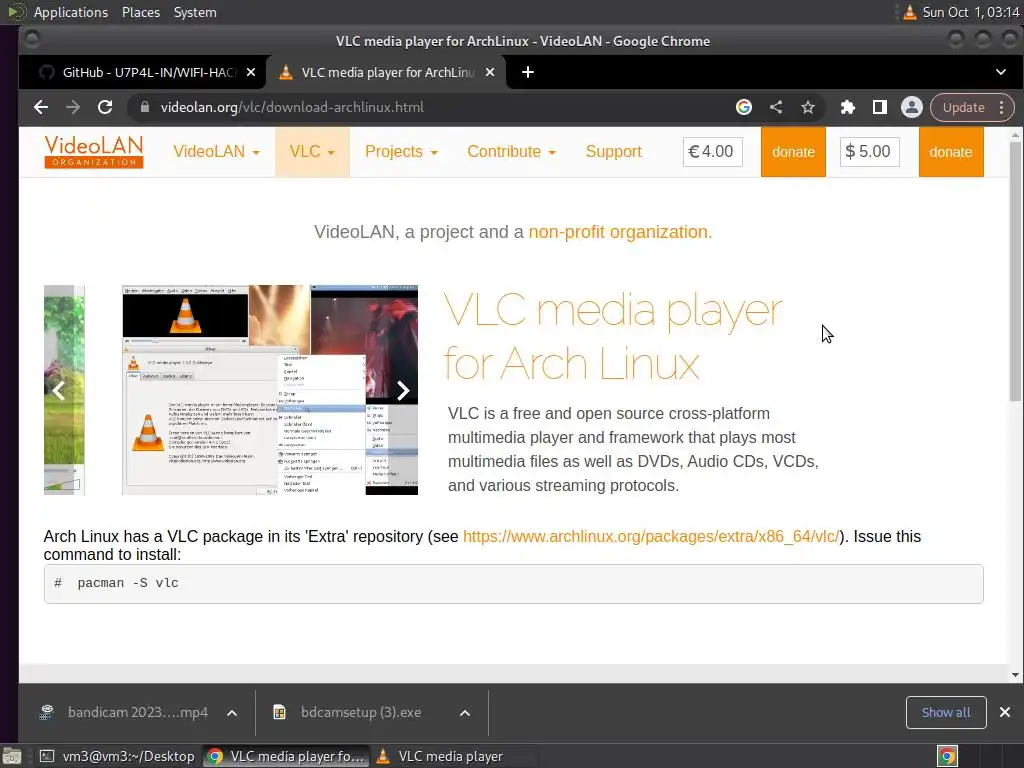
Task: Click the VLC cone tray icon
Action: click(x=910, y=12)
